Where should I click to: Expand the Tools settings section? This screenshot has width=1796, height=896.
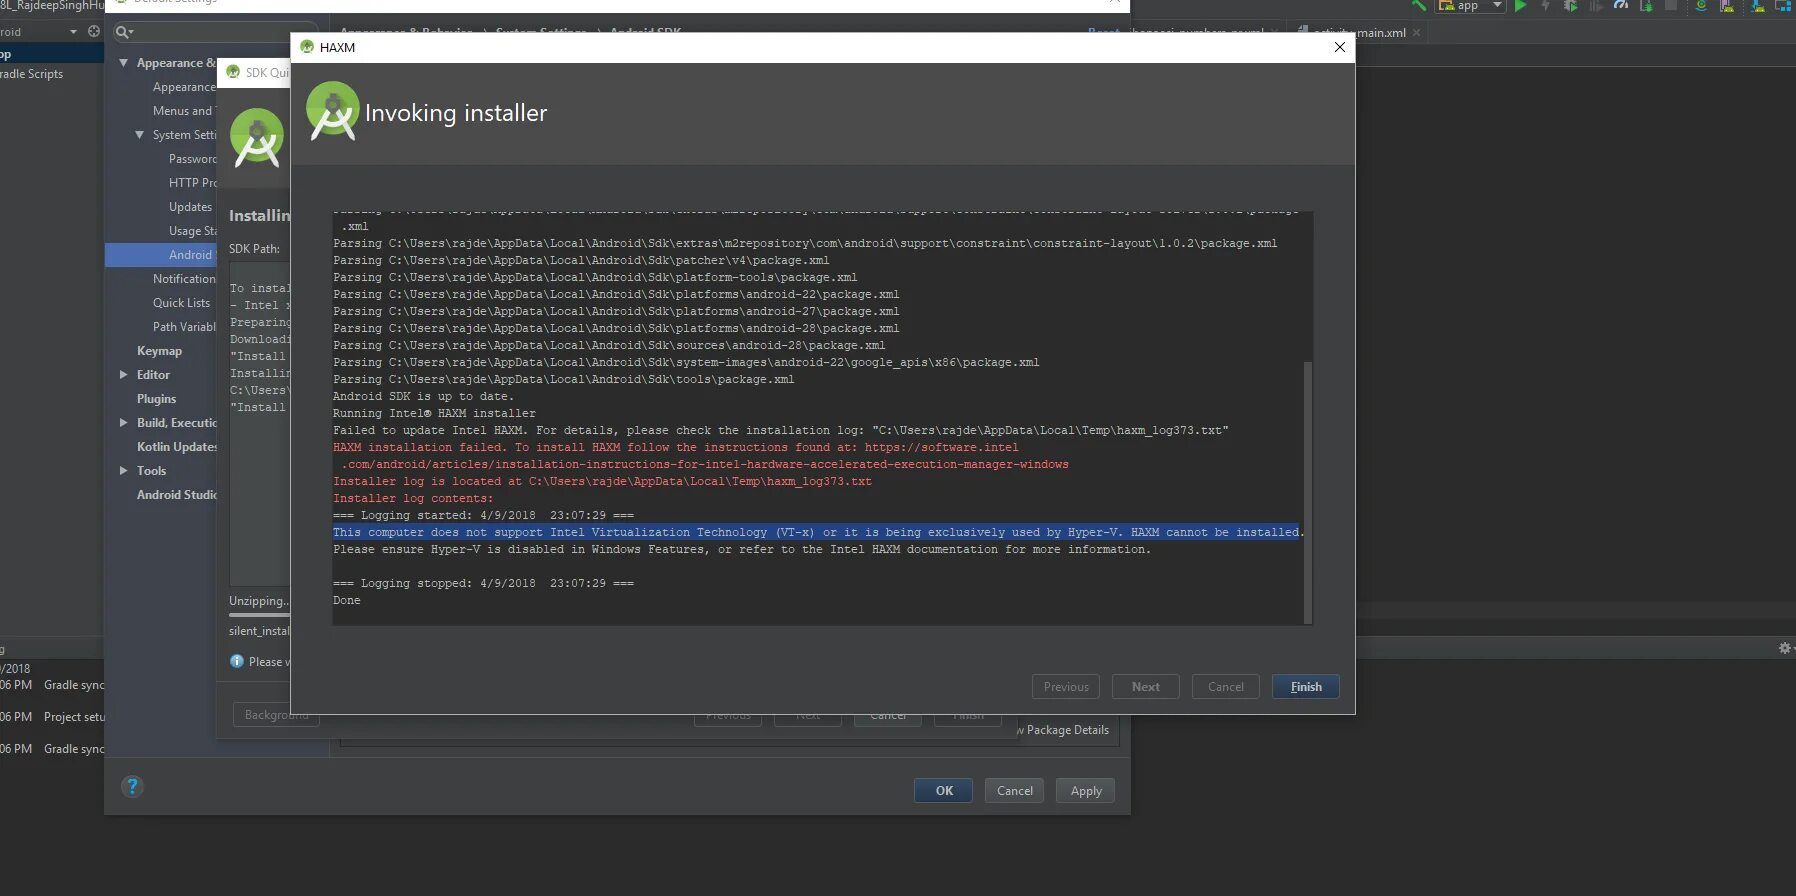(x=124, y=471)
